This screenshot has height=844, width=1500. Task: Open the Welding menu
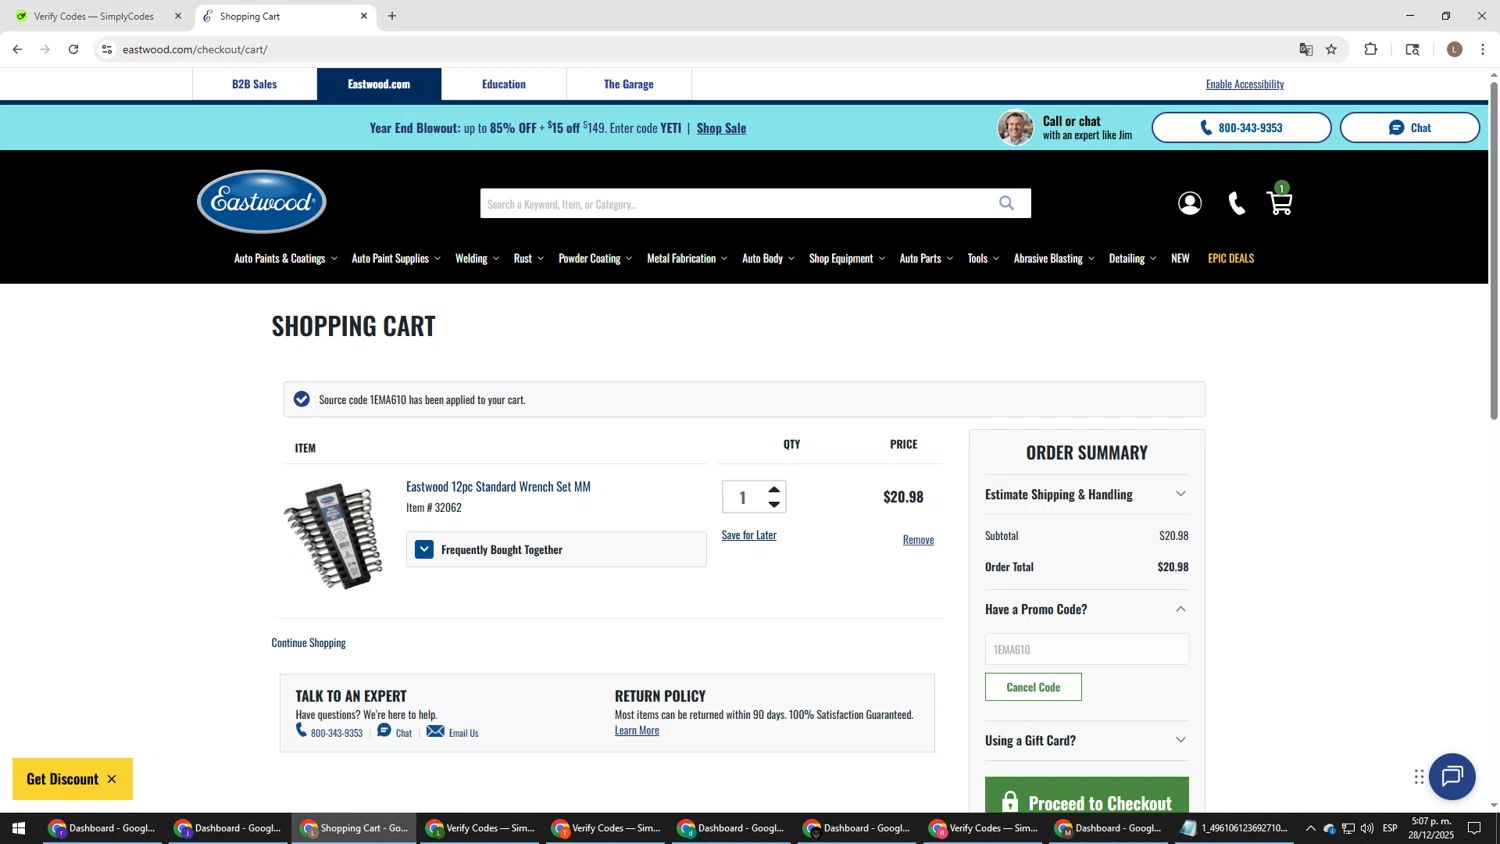(x=477, y=258)
